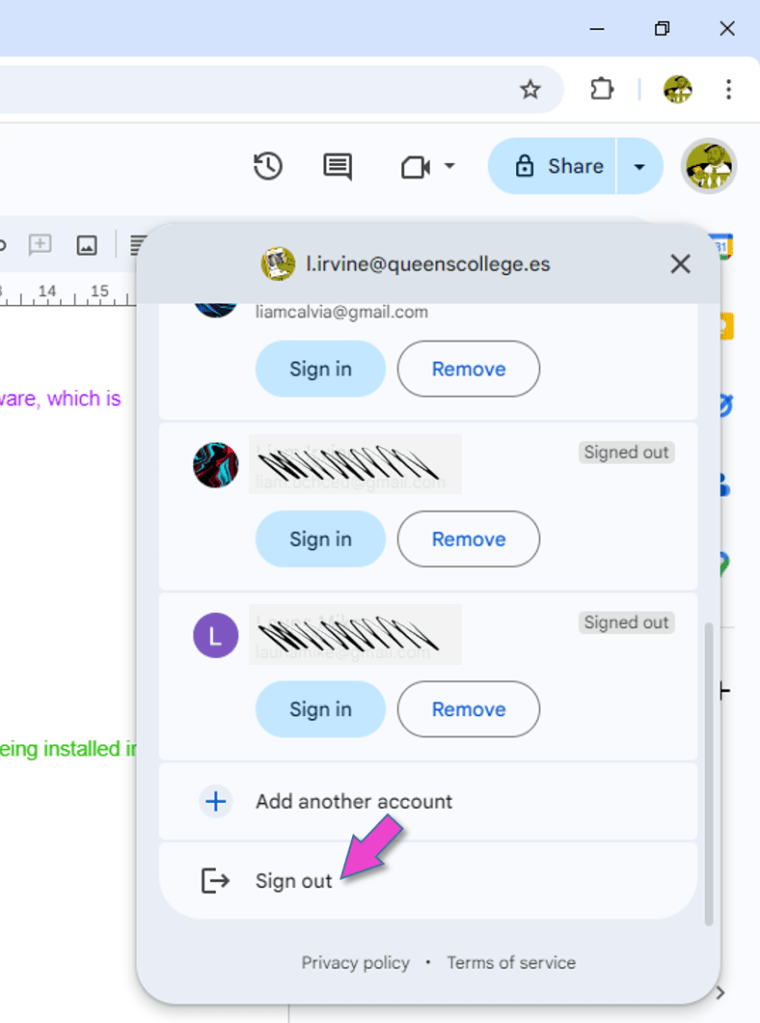
Task: Open Google Calendar in the side panel
Action: click(x=721, y=246)
